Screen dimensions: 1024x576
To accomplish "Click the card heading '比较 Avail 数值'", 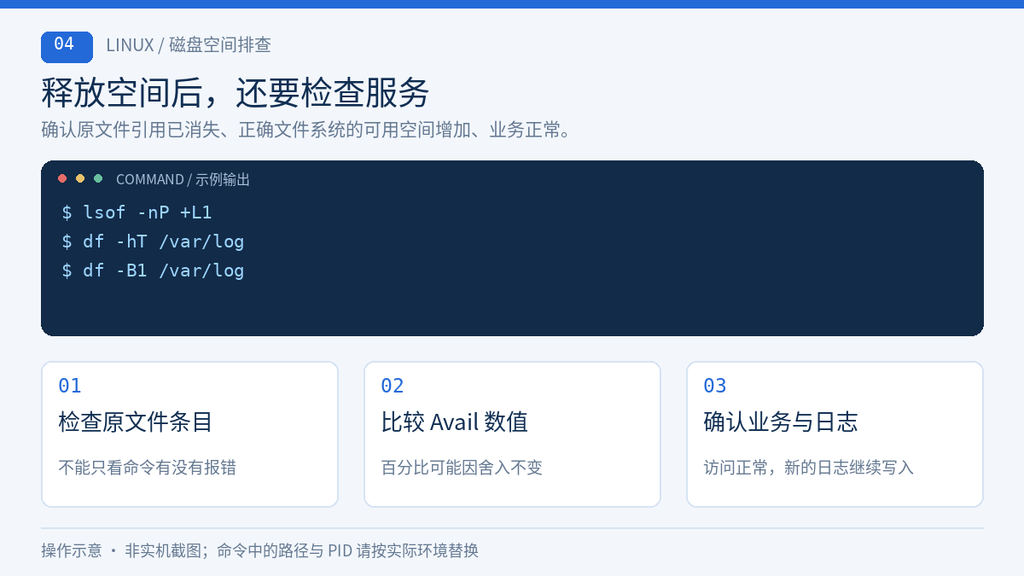I will (x=455, y=422).
